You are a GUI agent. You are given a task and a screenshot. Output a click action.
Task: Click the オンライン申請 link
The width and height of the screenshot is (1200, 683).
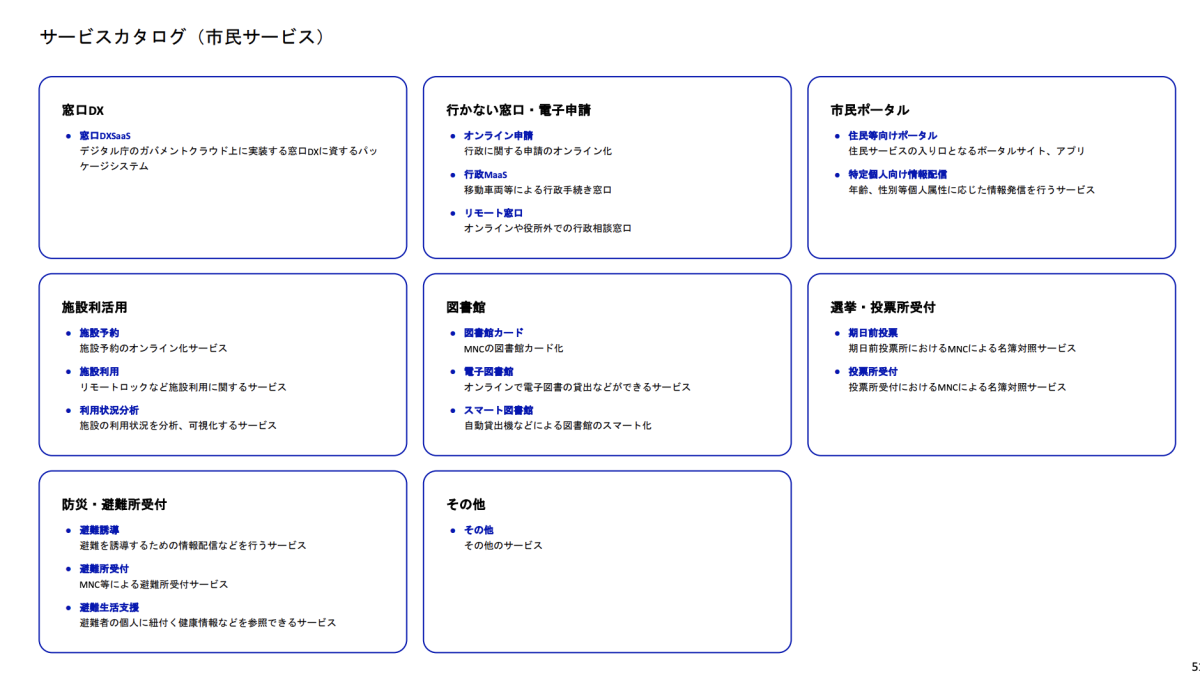click(x=498, y=135)
